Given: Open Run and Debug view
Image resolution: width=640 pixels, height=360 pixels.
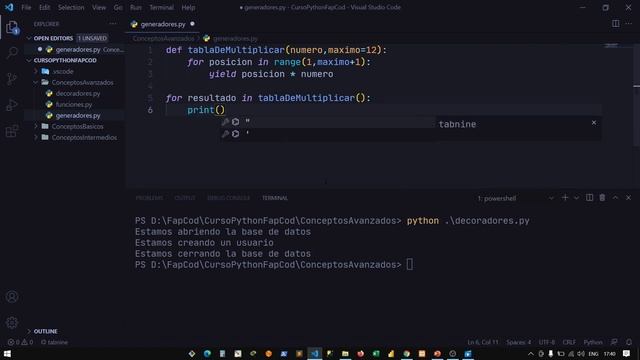Looking at the screenshot, I should 12,105.
